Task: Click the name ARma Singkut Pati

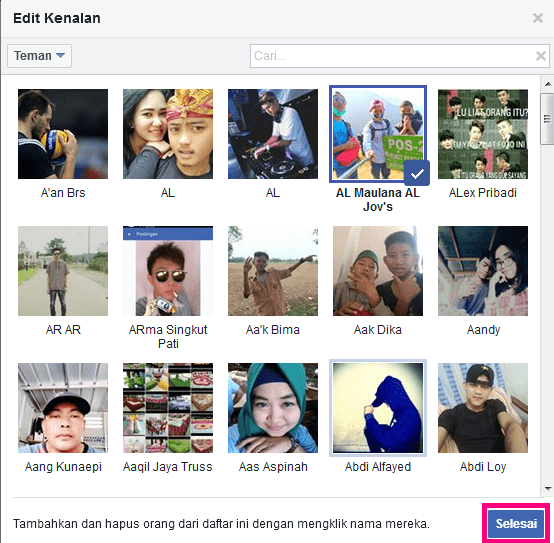Action: (168, 337)
